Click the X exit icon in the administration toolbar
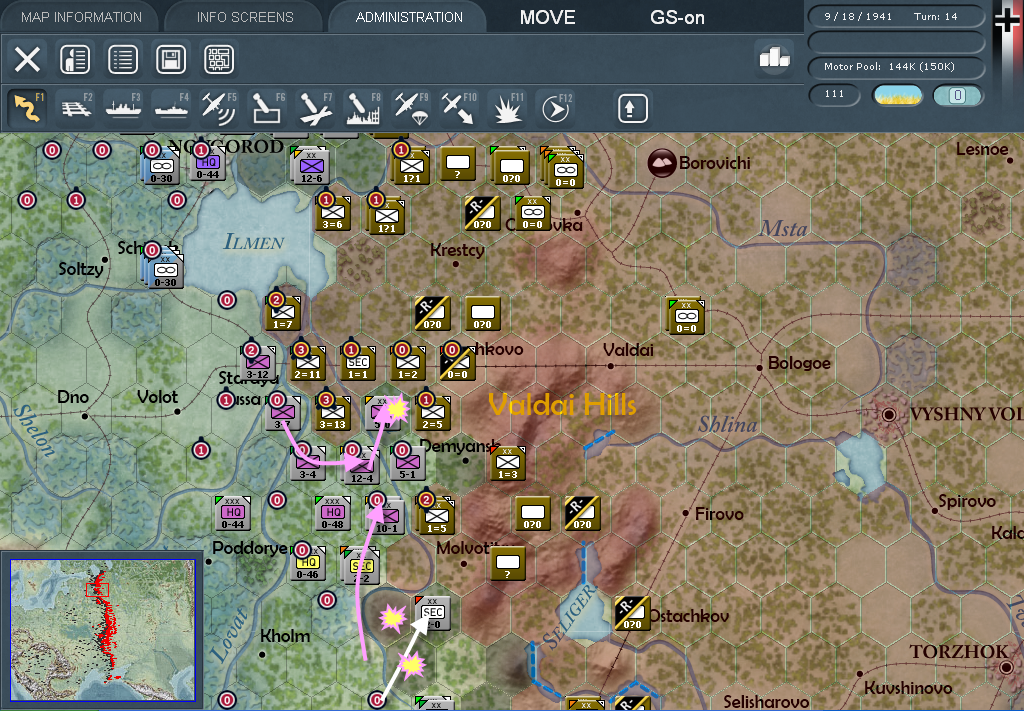1024x711 pixels. tap(27, 59)
